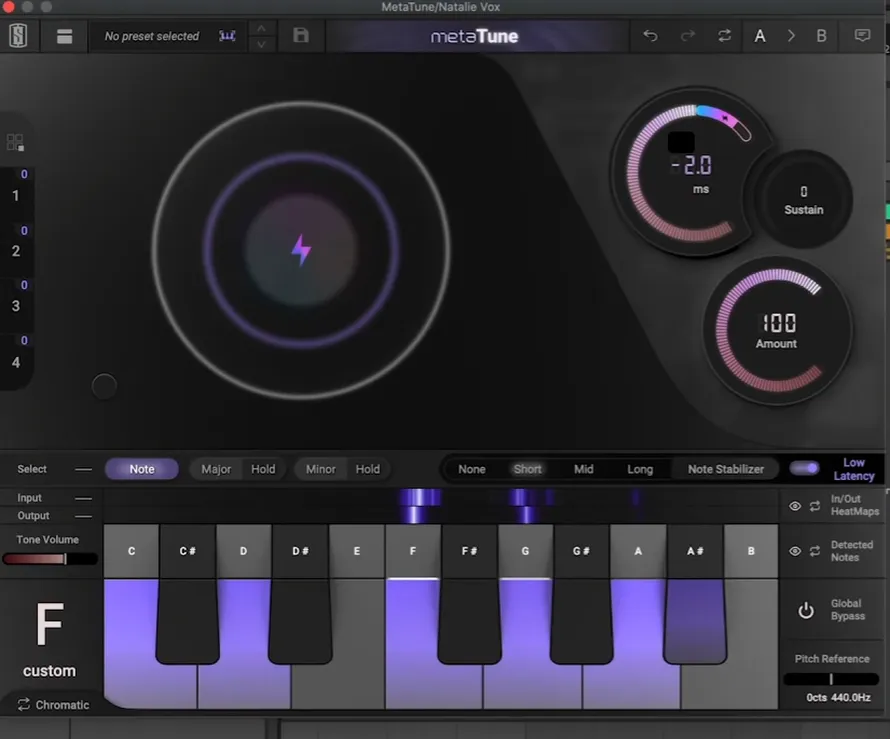Copy A to B with arrow

791,36
